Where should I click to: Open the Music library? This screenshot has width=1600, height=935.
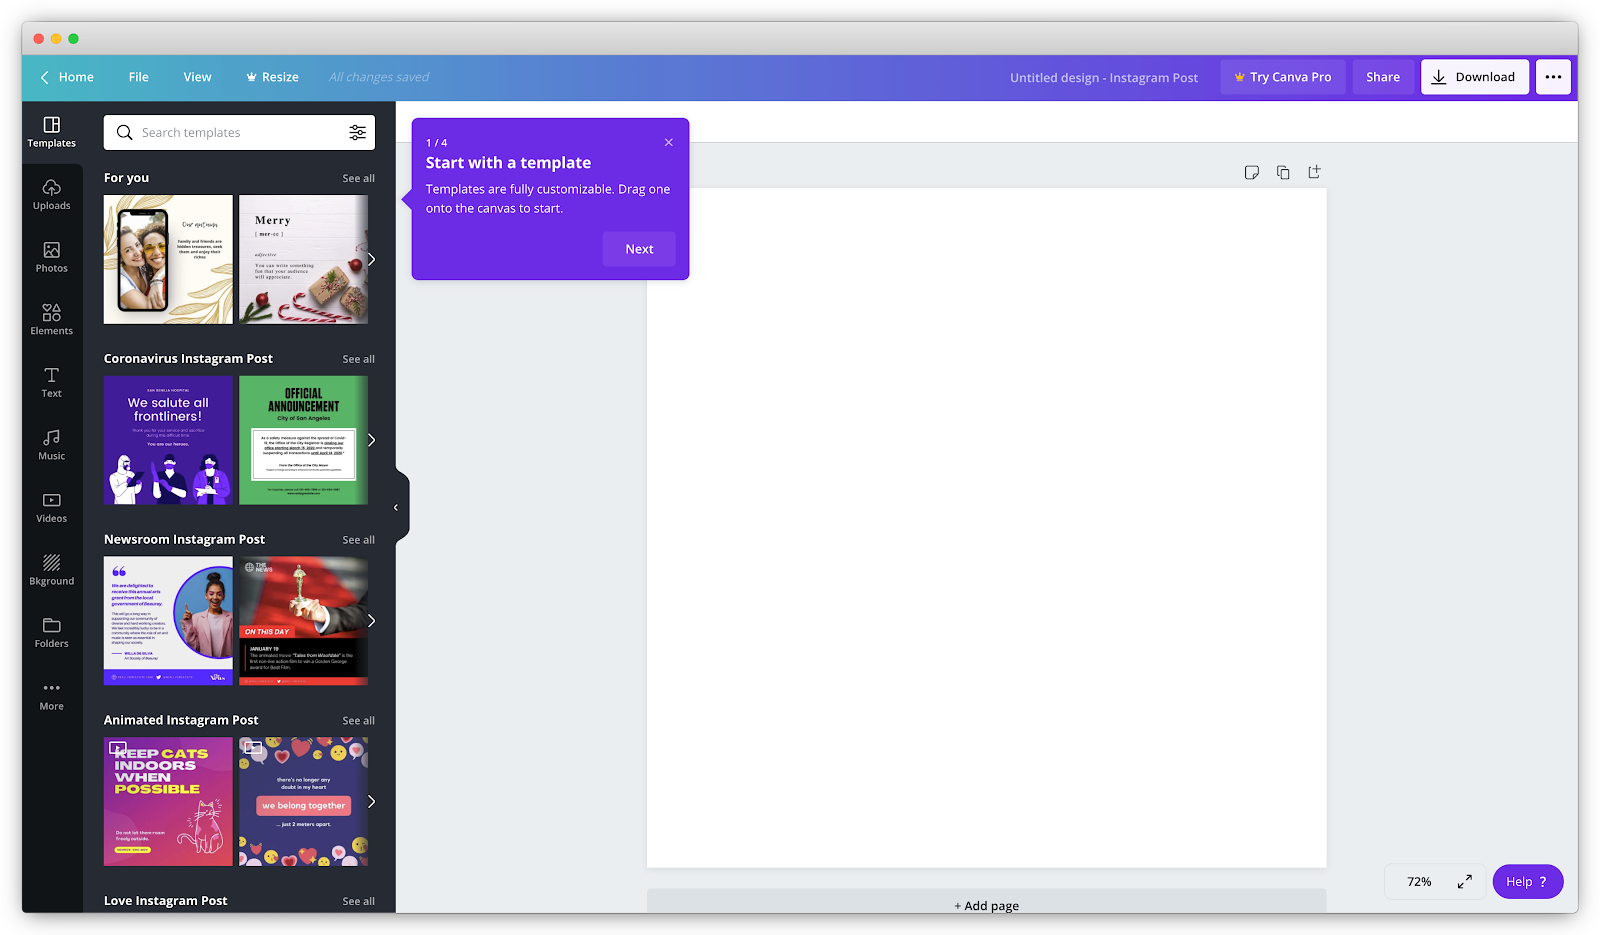point(52,445)
